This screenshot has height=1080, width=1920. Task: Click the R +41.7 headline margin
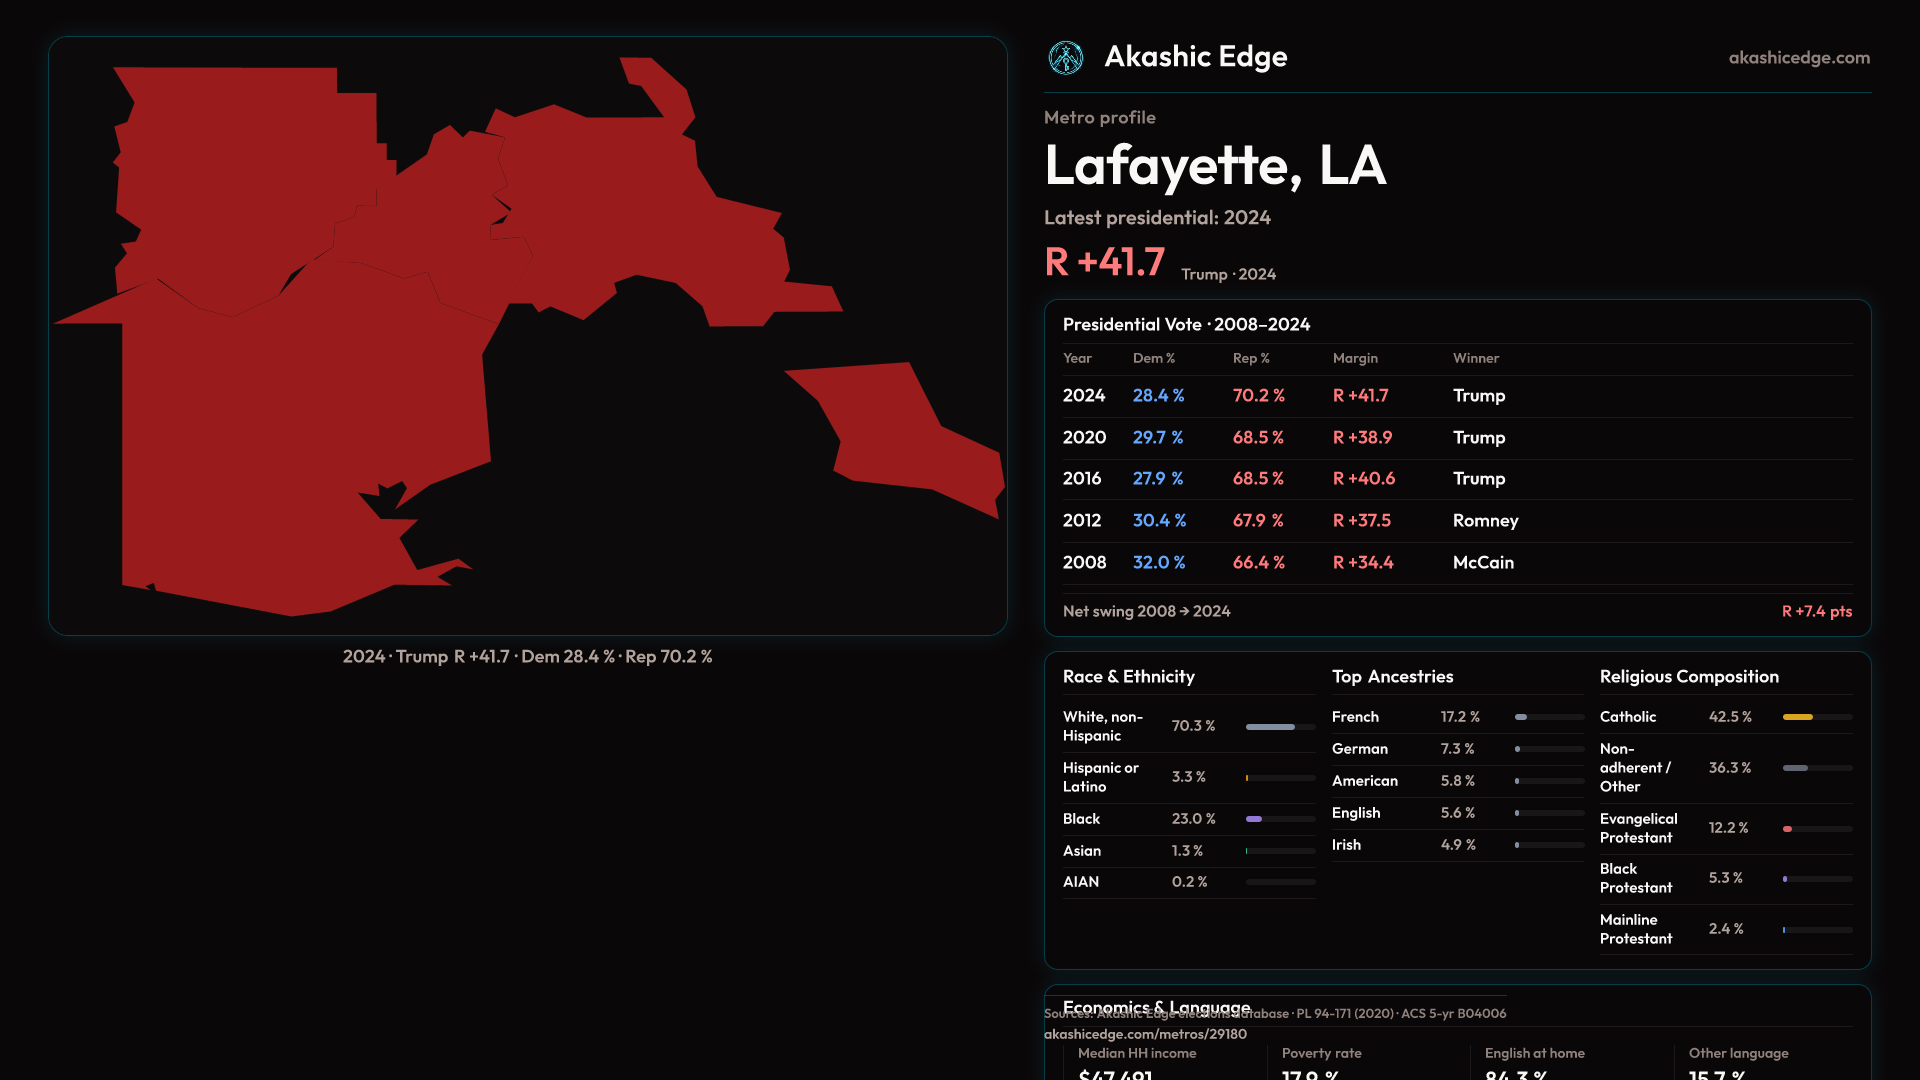1104,263
